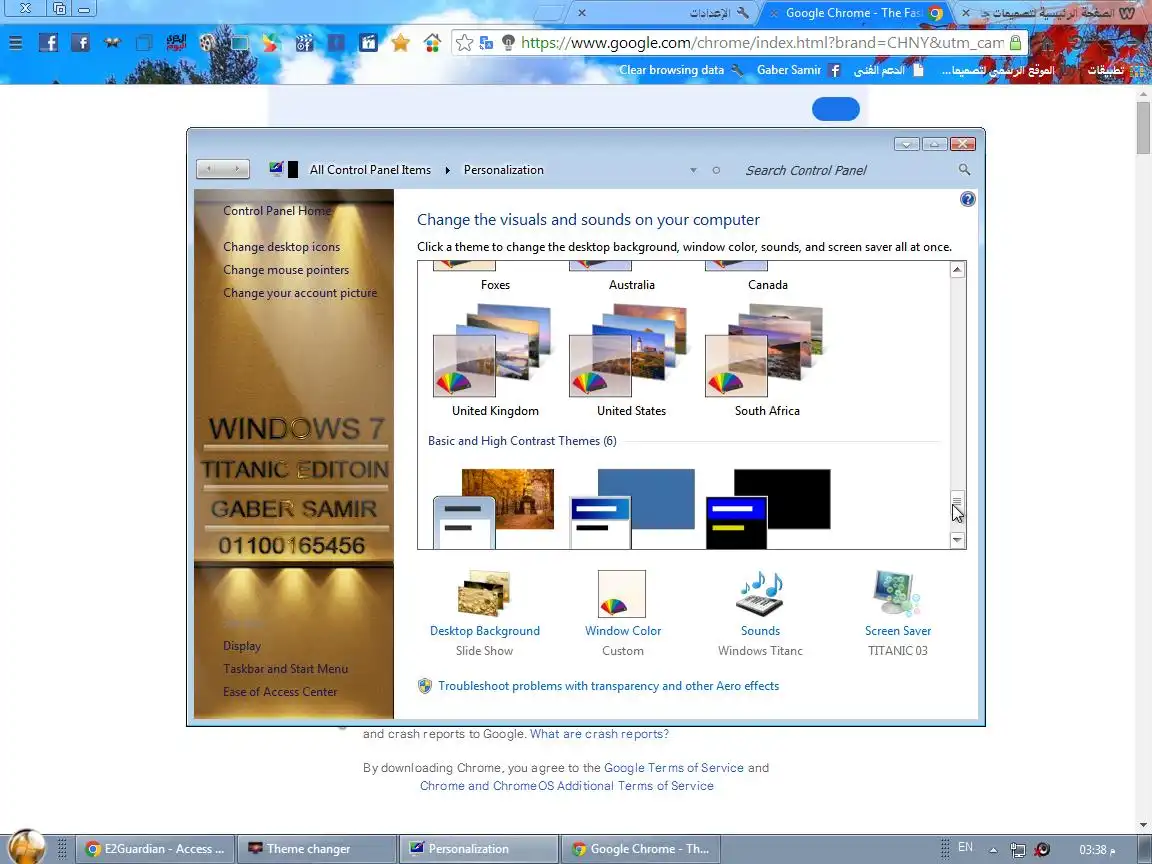
Task: Click the Search Control Panel magnifier icon
Action: [x=964, y=170]
